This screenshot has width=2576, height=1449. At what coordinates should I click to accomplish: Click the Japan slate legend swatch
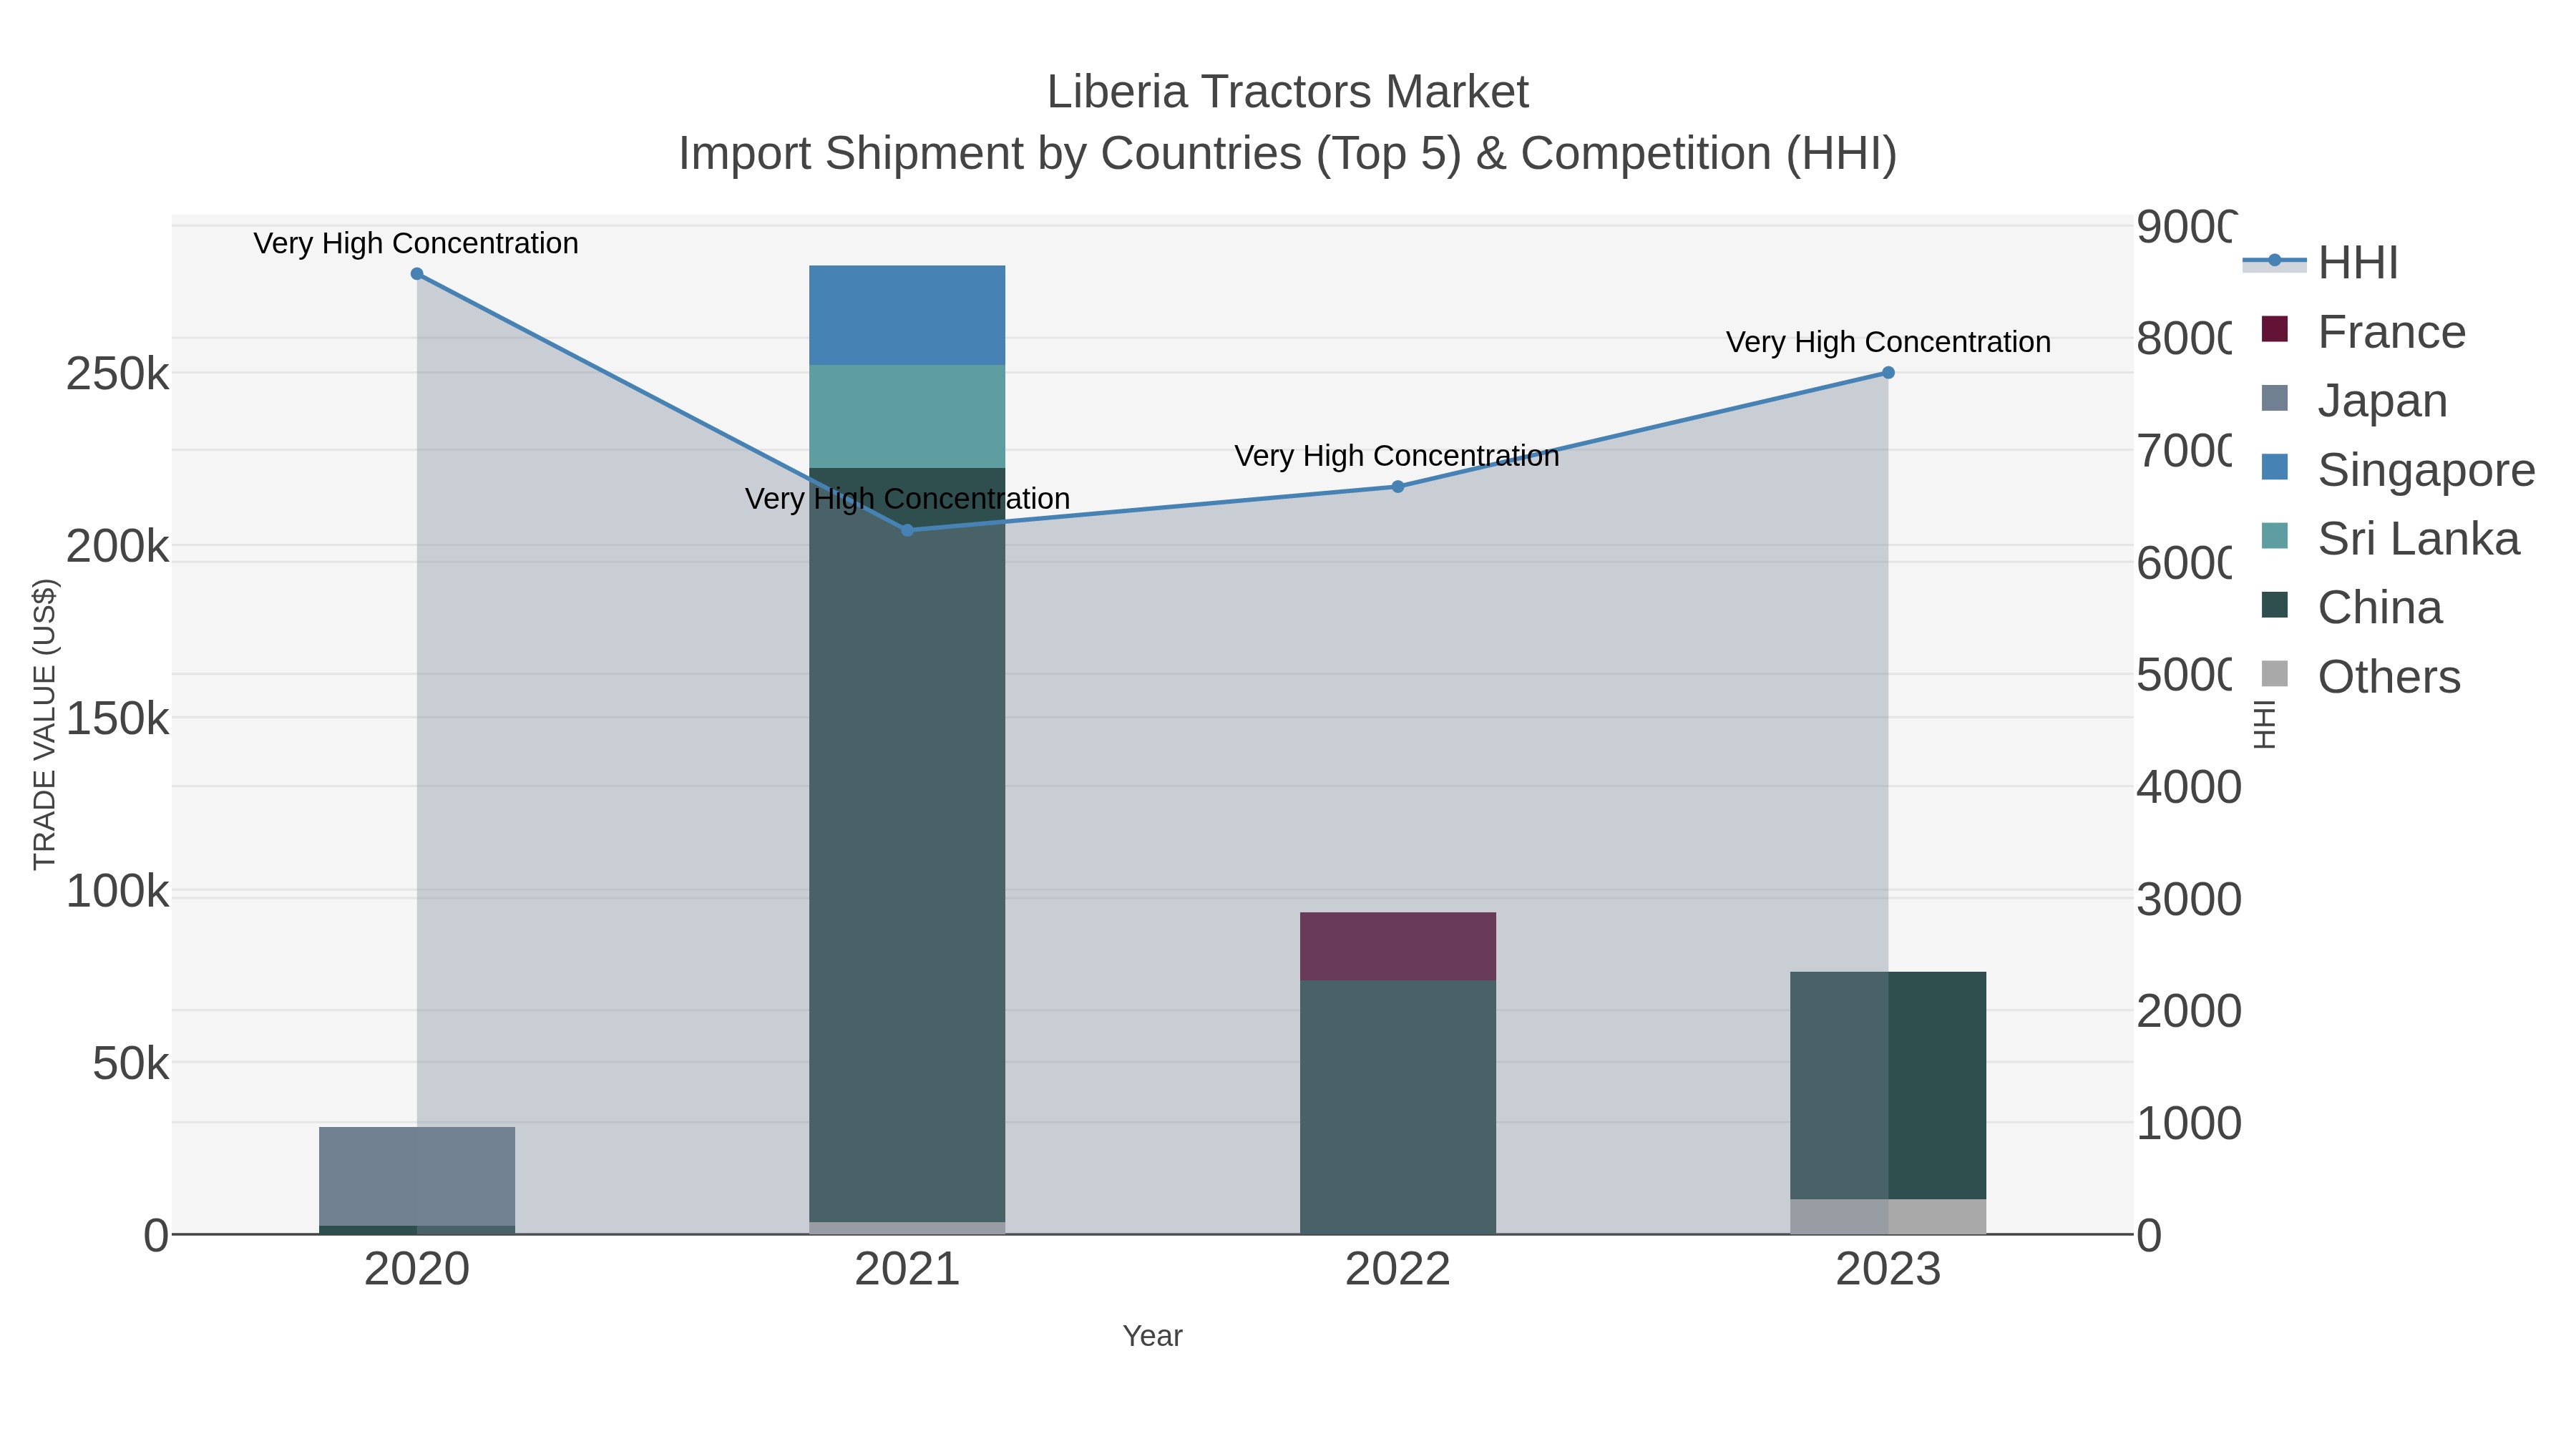[2274, 398]
